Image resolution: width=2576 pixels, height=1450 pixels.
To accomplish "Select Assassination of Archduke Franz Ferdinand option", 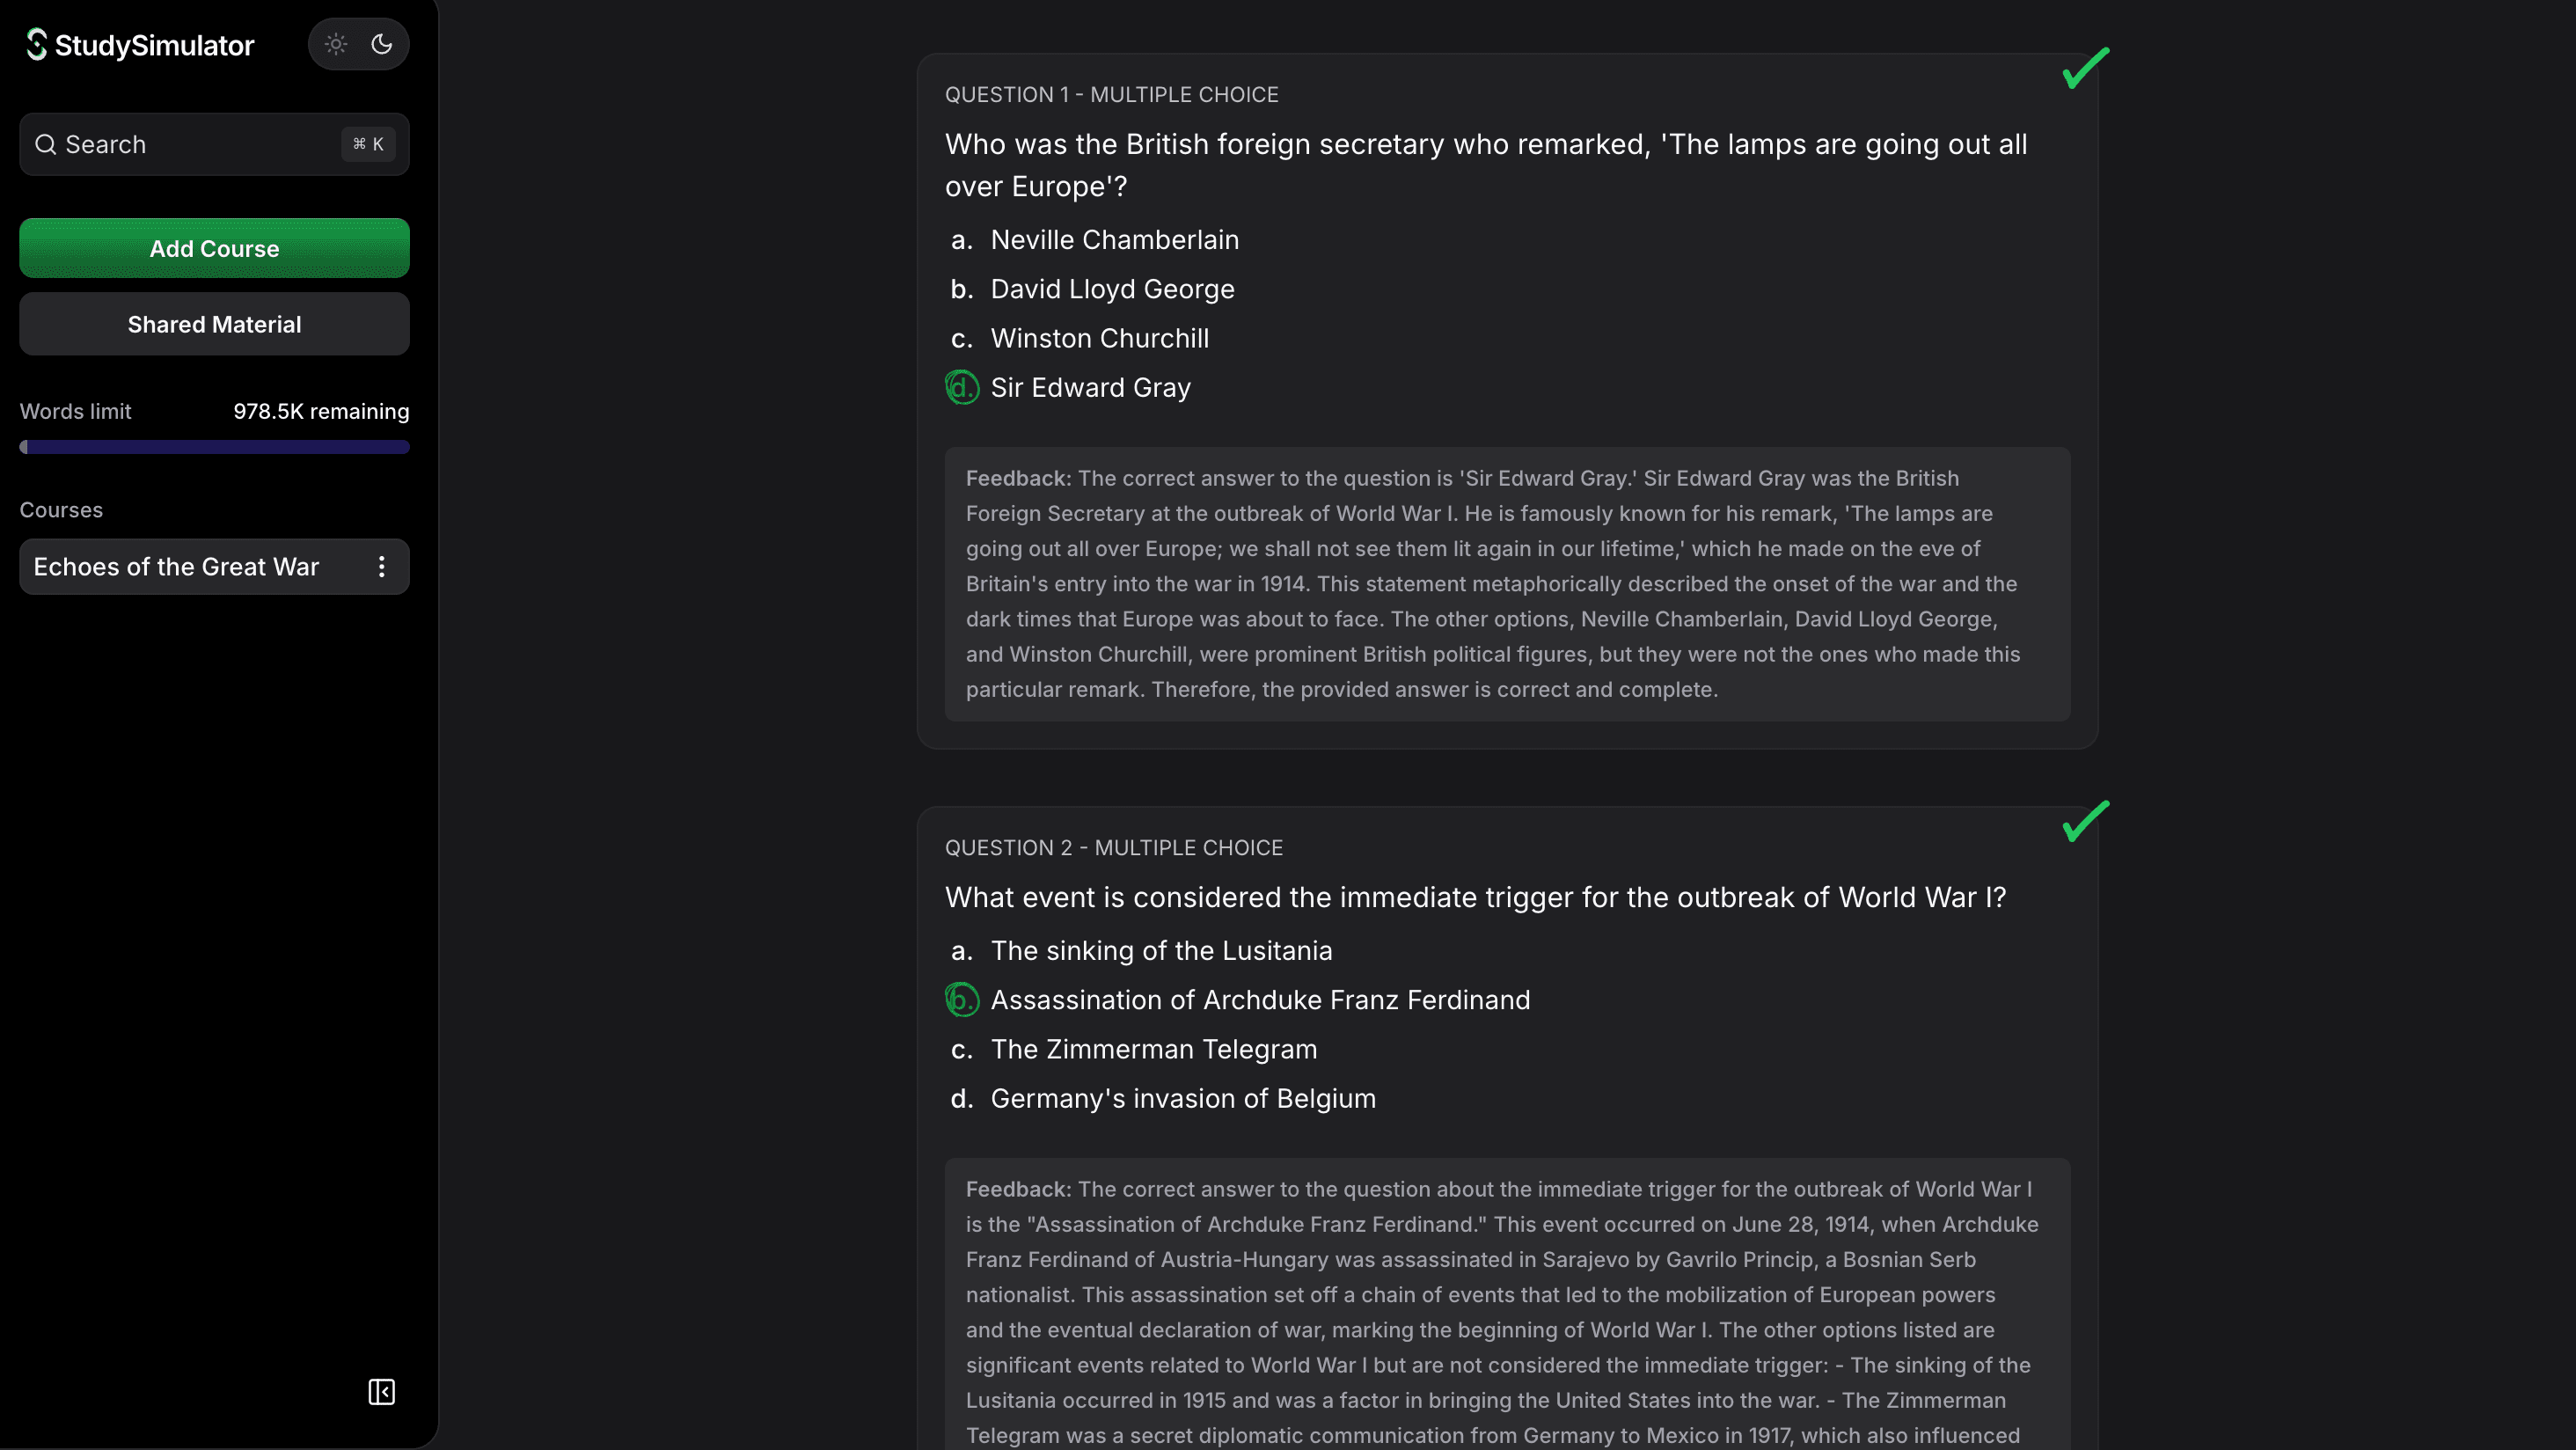I will (x=1259, y=1000).
